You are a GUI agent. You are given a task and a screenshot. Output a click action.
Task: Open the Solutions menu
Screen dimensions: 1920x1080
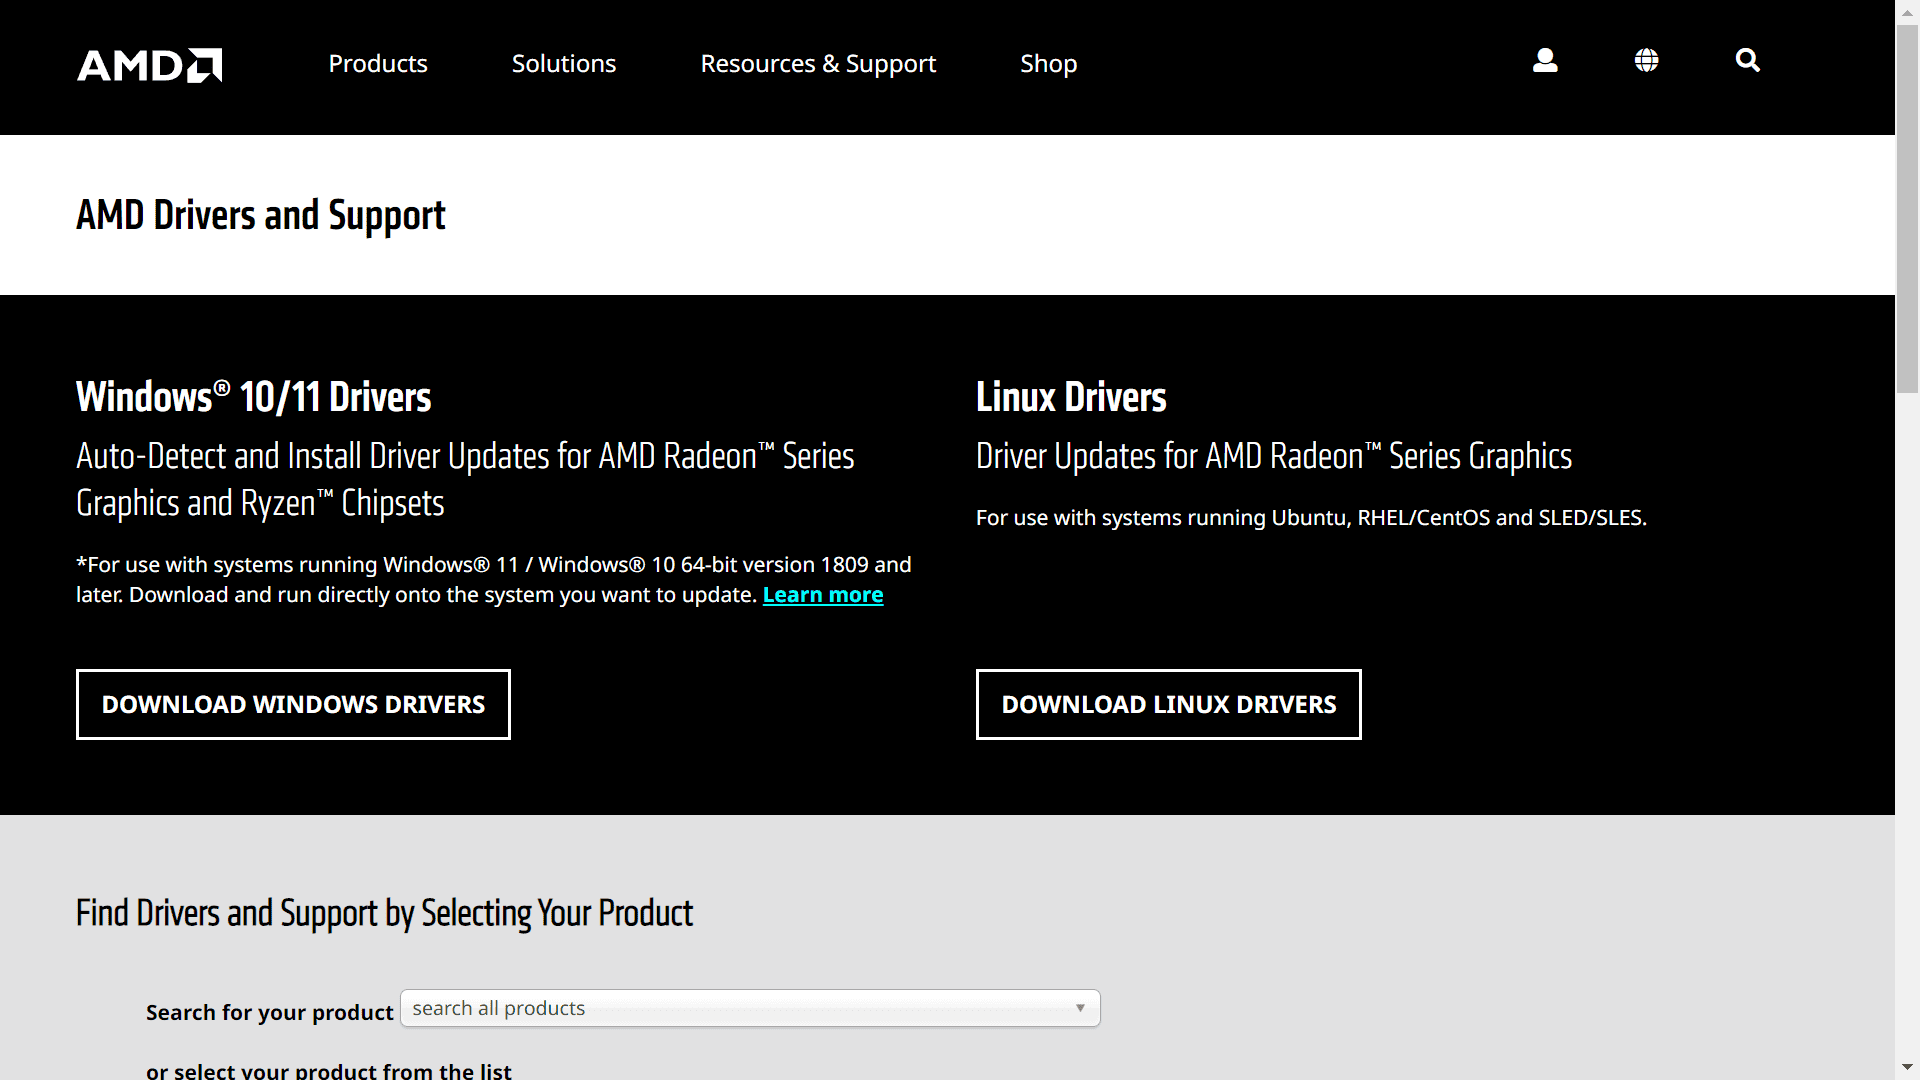564,64
